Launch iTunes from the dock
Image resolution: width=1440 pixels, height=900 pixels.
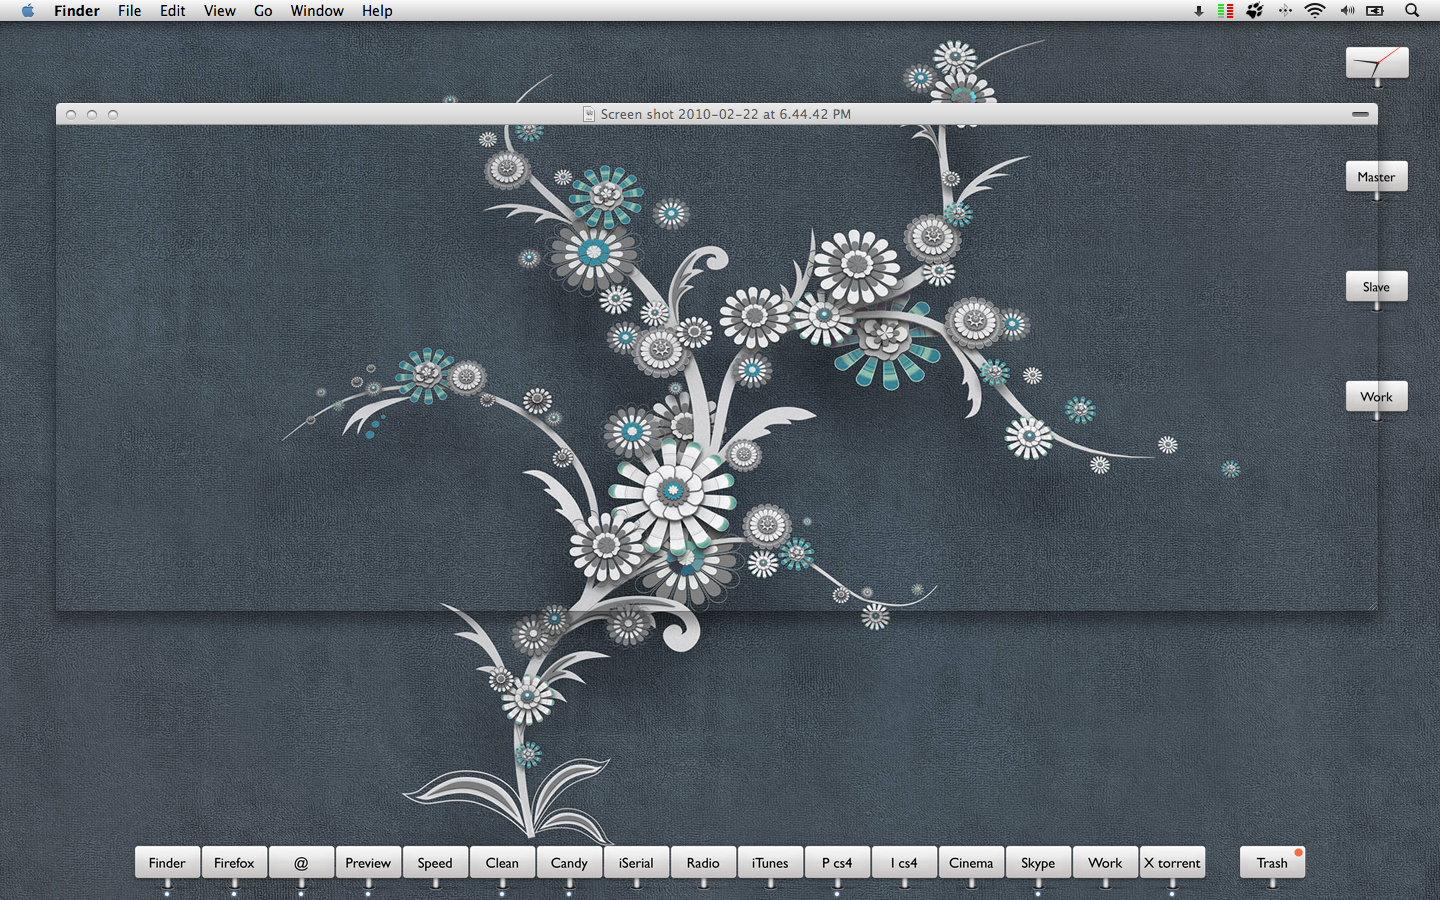coord(770,863)
